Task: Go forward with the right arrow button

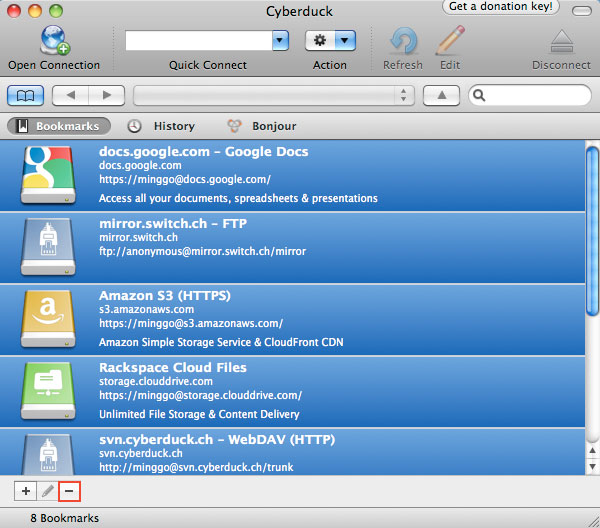Action: coord(107,95)
